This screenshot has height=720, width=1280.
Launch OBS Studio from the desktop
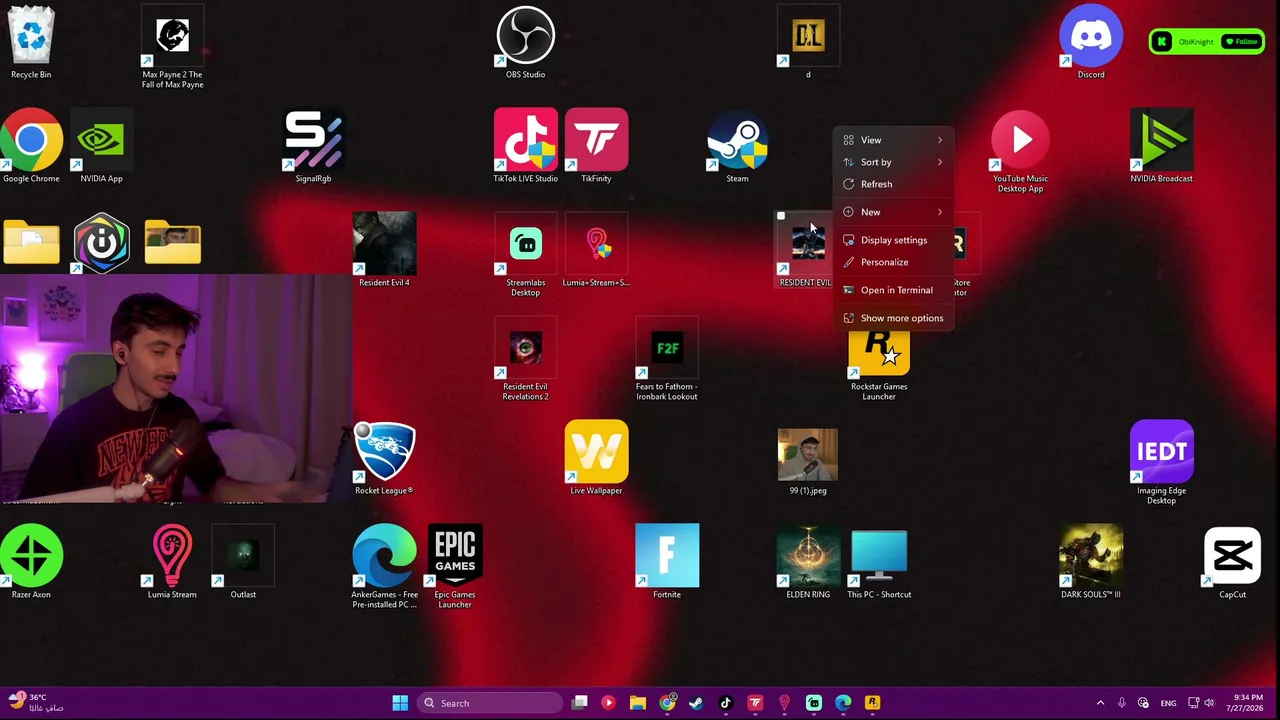pyautogui.click(x=526, y=44)
